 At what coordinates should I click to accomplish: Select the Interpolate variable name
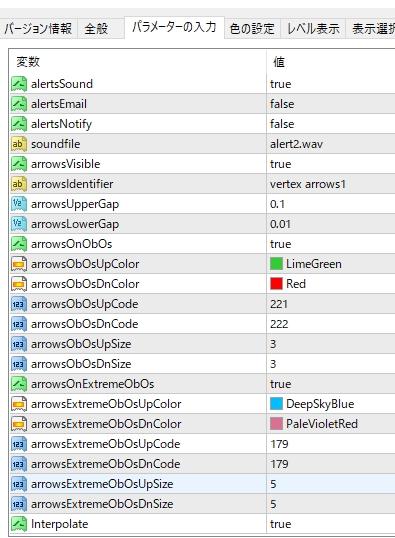(x=59, y=524)
